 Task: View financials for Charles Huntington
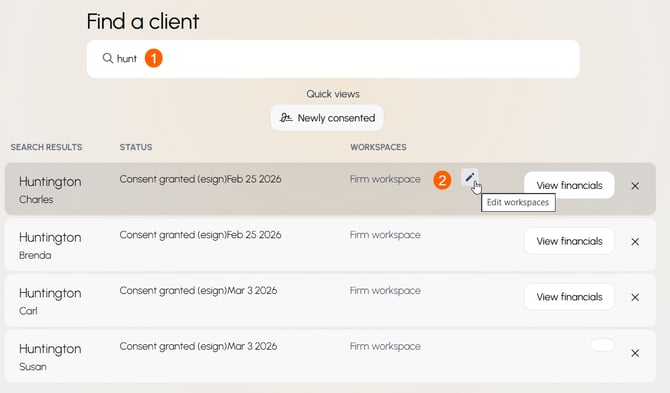(x=569, y=185)
